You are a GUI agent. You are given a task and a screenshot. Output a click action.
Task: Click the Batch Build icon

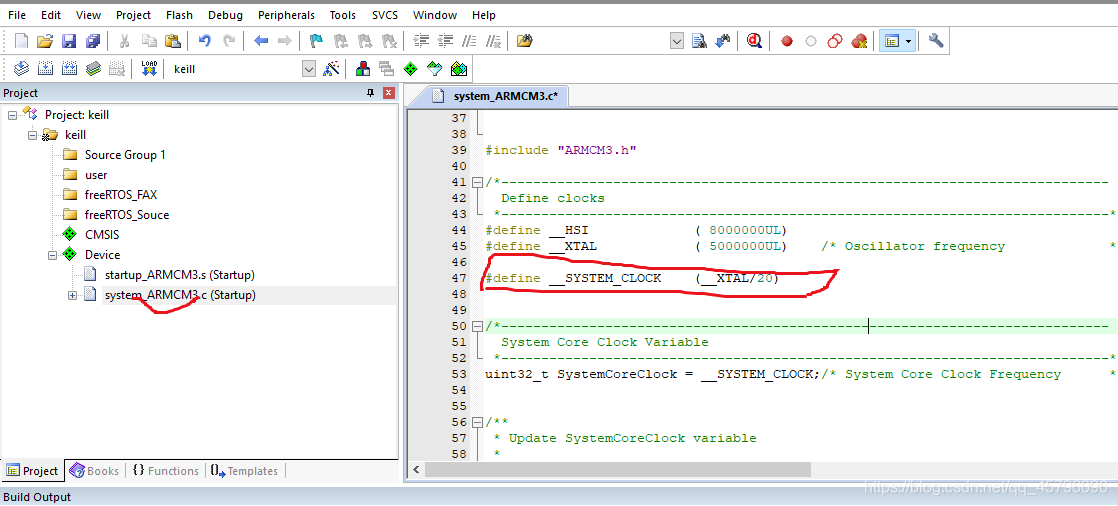tap(93, 68)
